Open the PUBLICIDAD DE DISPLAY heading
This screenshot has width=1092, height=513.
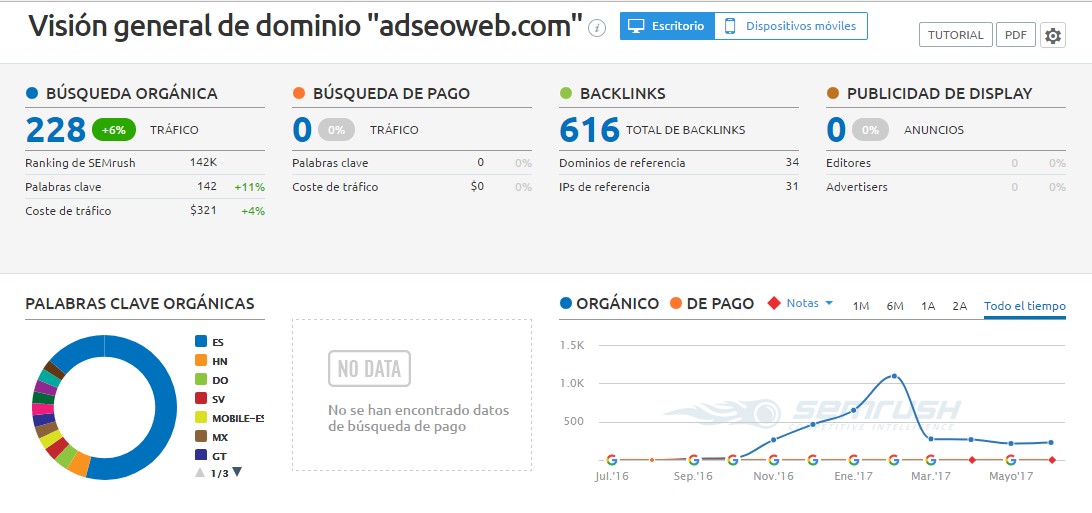pyautogui.click(x=939, y=93)
